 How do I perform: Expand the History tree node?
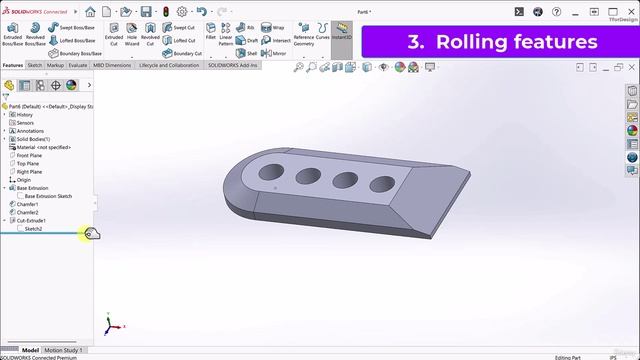4,115
